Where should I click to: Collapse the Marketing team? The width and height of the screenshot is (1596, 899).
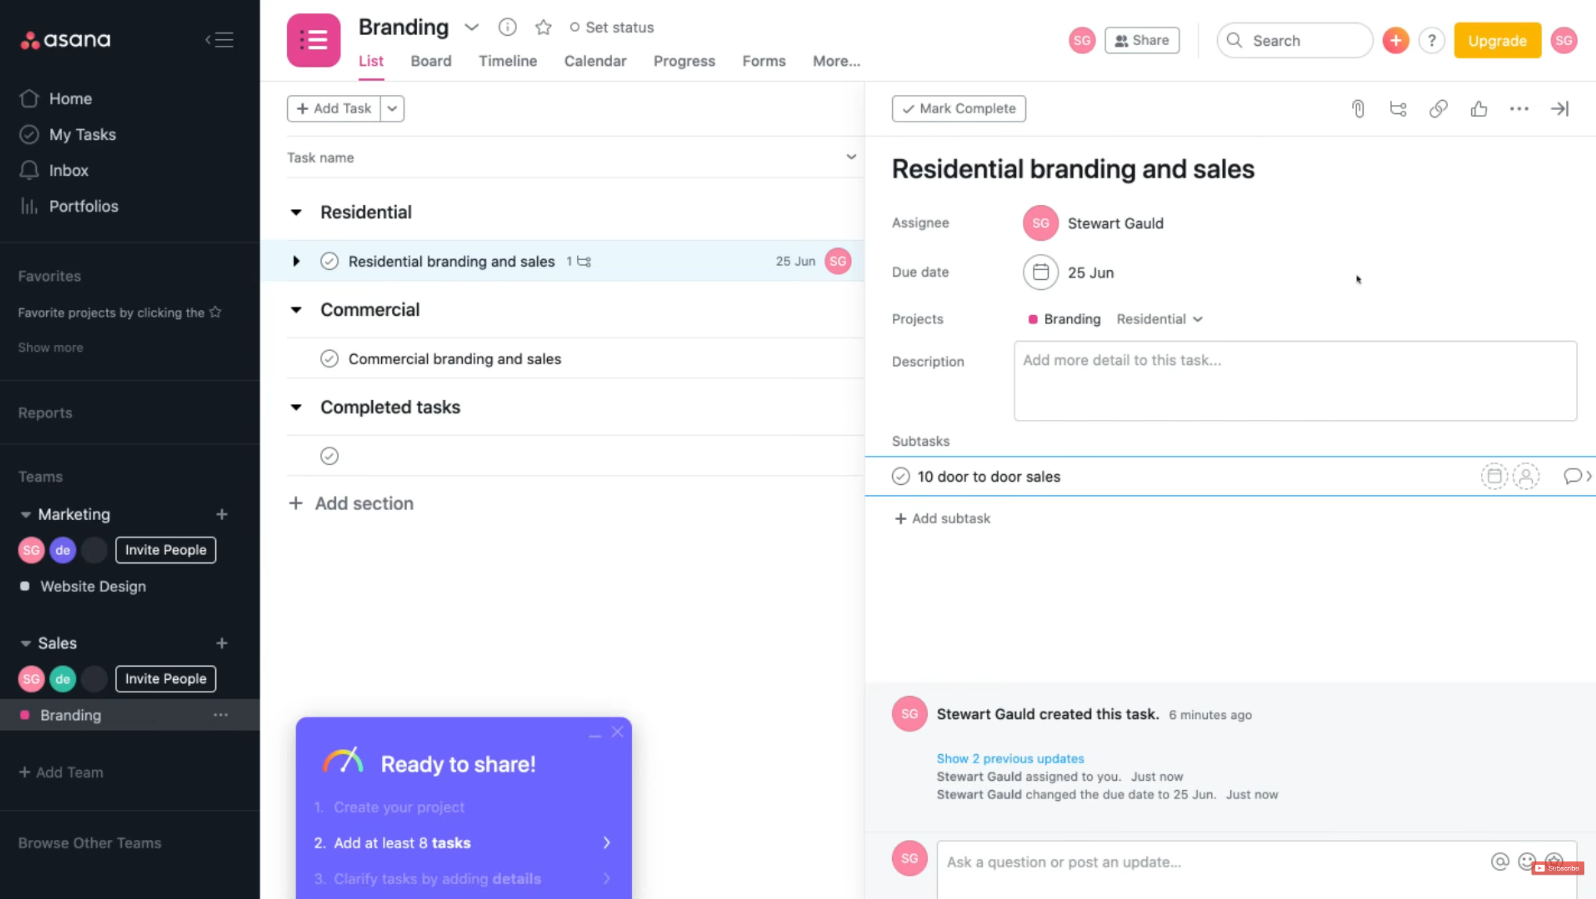point(25,514)
